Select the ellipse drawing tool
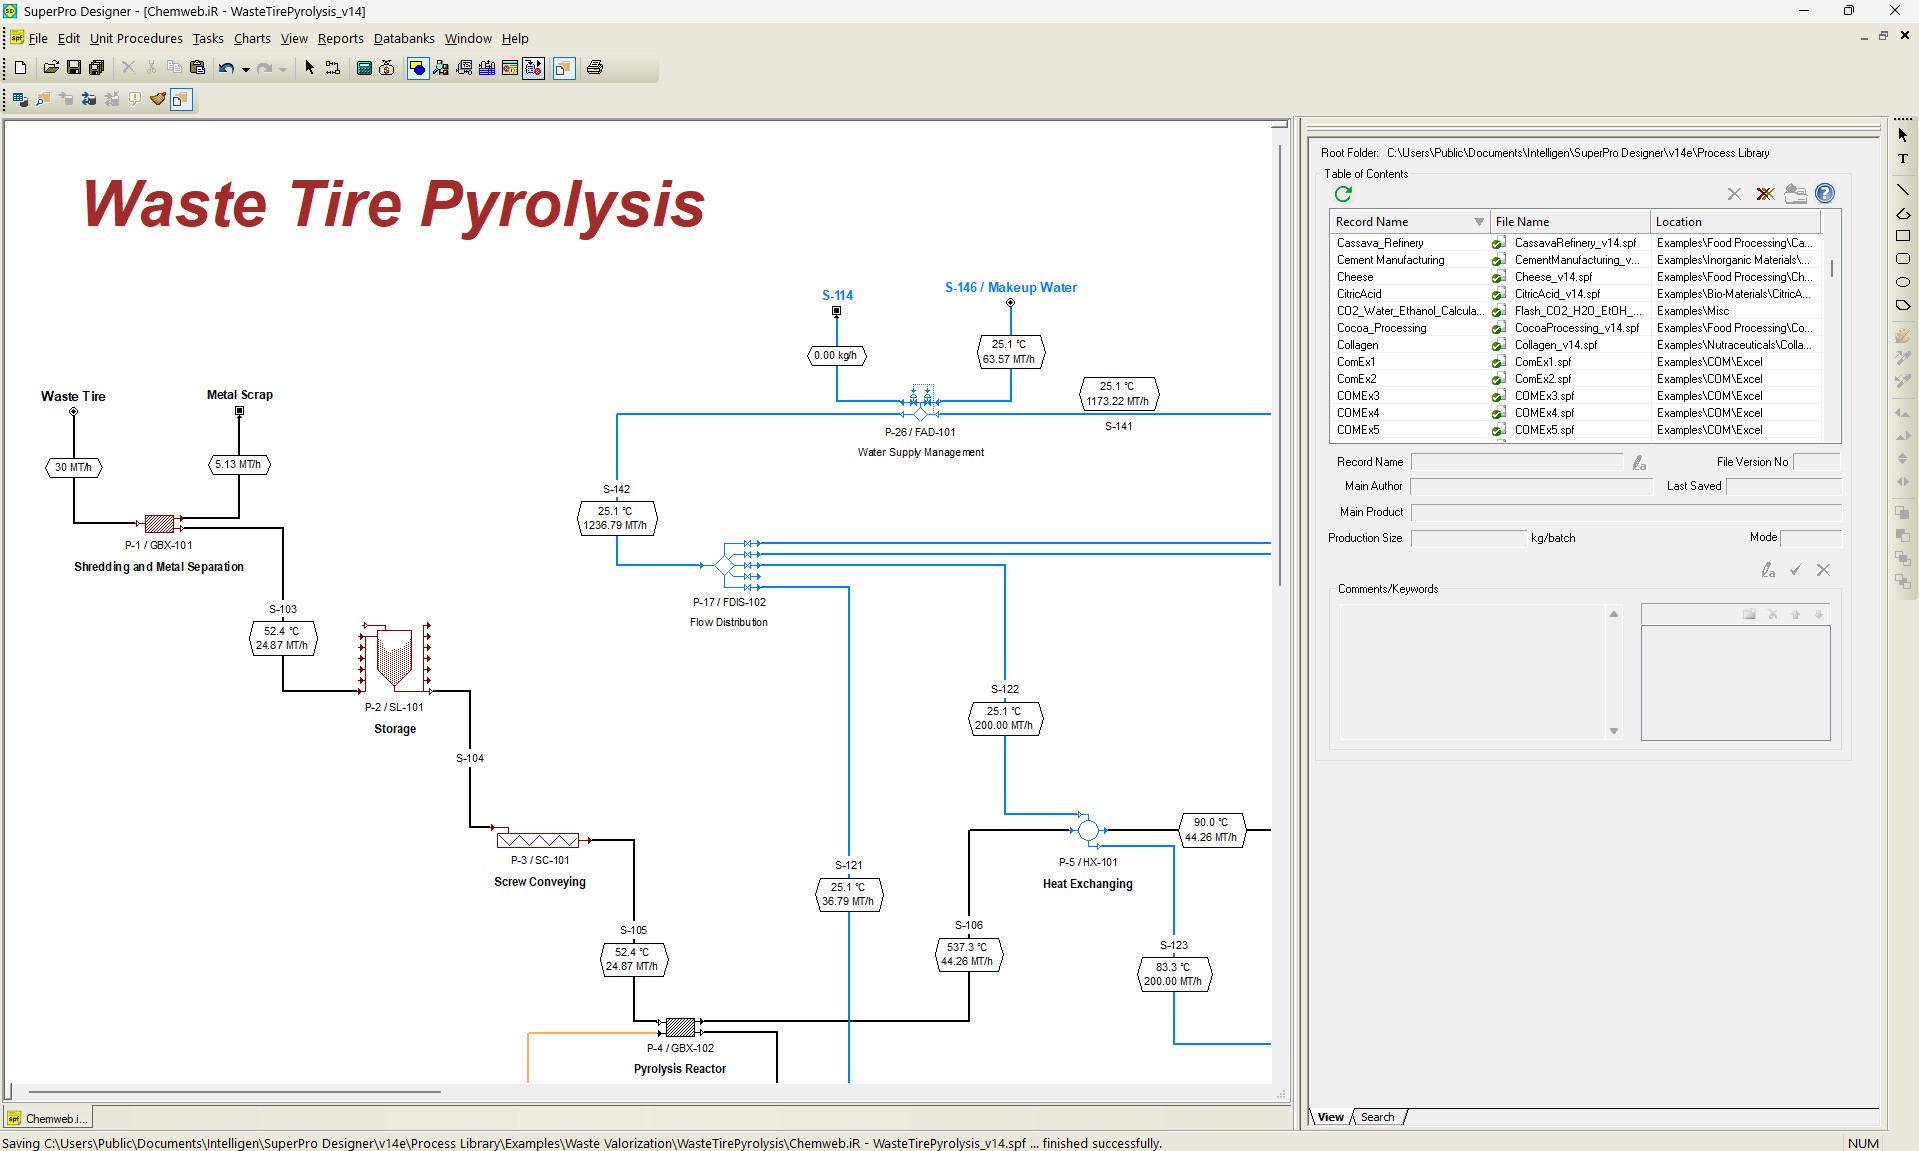The image size is (1919, 1151). tap(1903, 282)
